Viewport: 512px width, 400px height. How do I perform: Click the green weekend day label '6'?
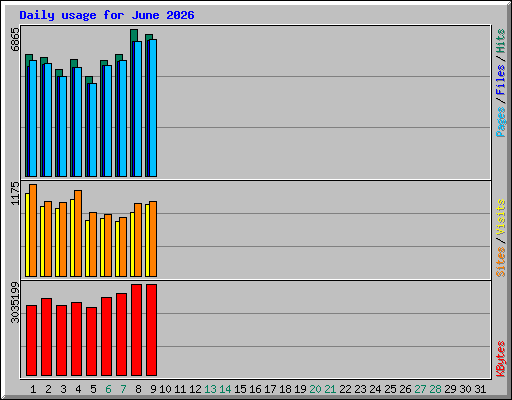point(108,389)
